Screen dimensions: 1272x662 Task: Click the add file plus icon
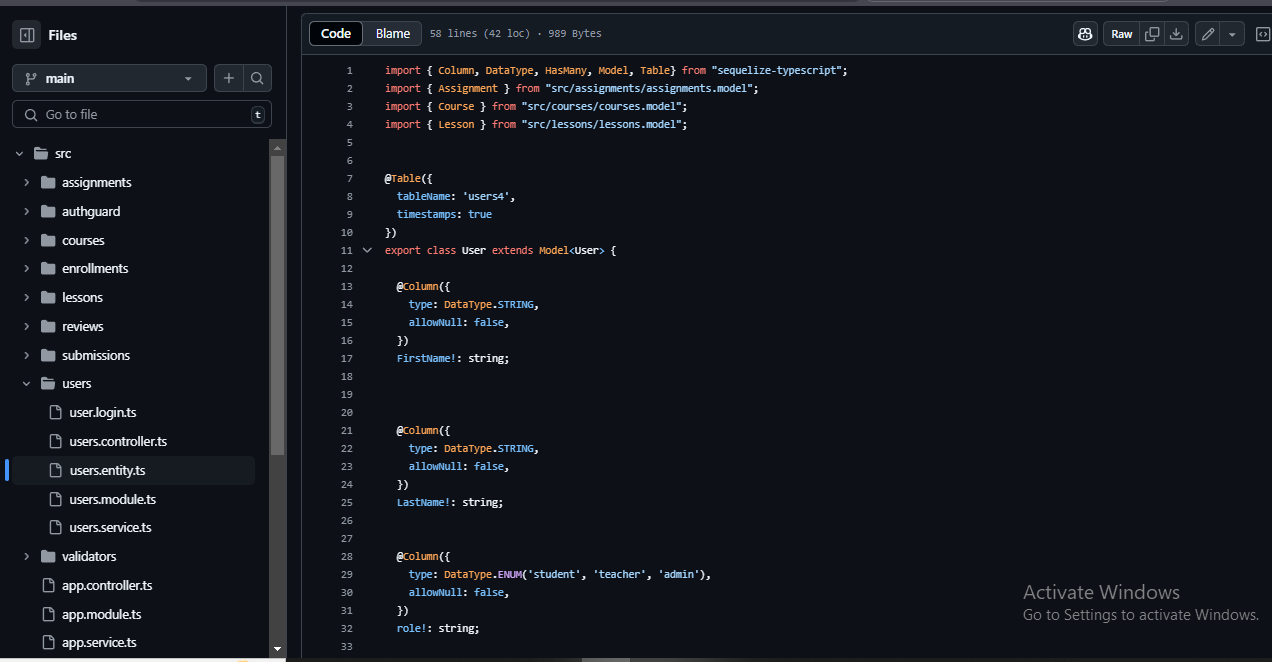229,78
